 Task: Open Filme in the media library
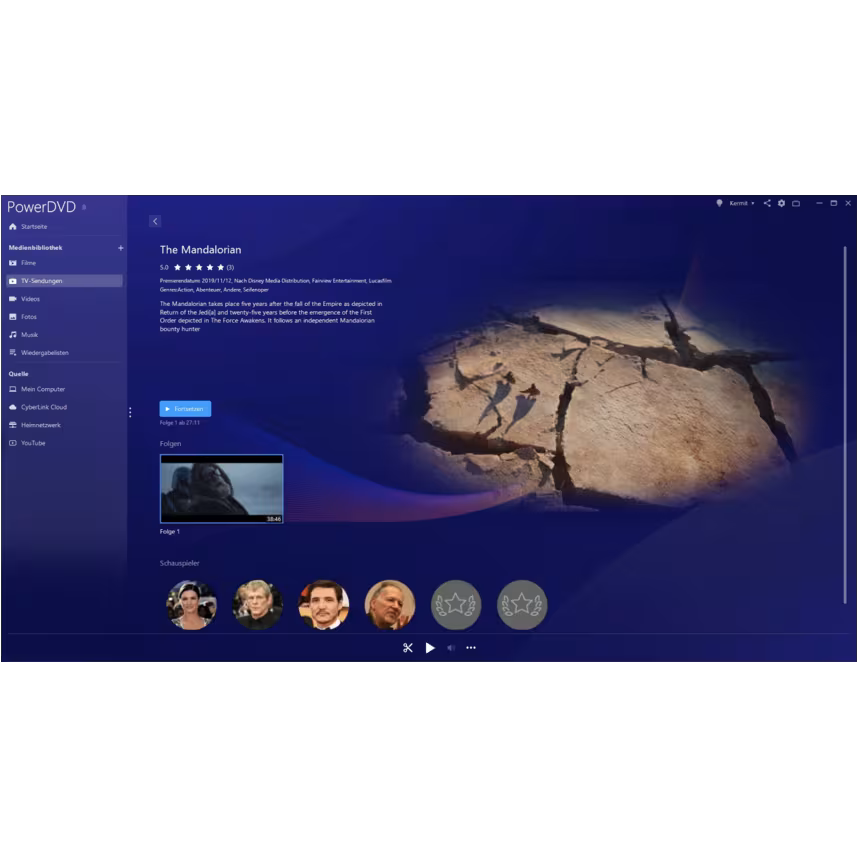28,263
